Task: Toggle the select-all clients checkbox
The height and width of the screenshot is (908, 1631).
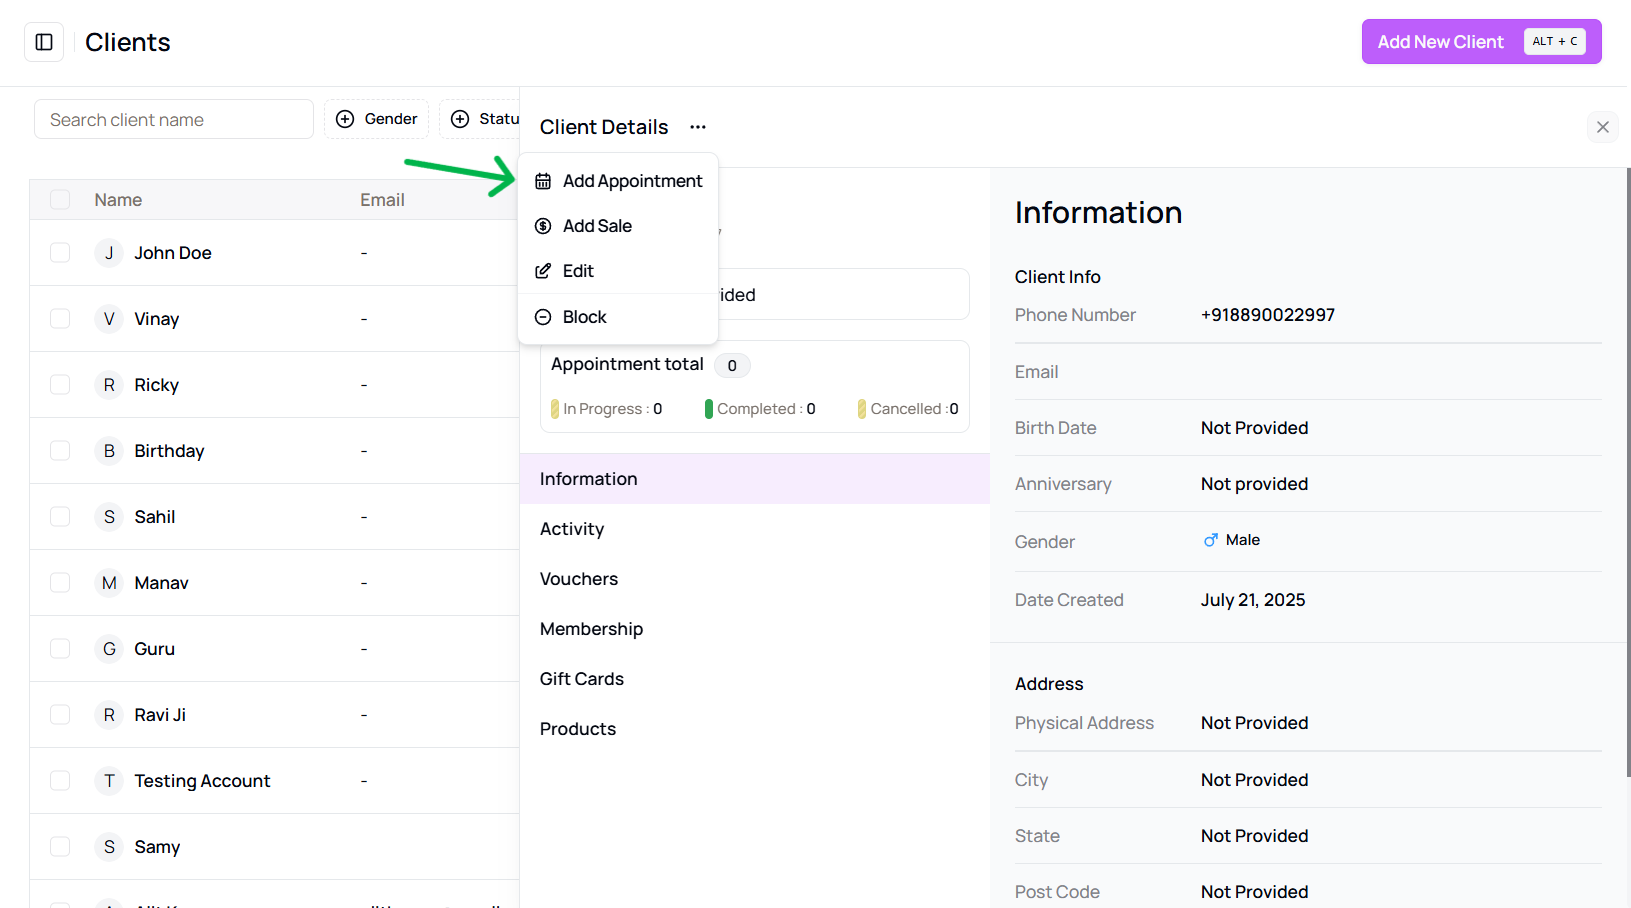Action: [x=60, y=200]
